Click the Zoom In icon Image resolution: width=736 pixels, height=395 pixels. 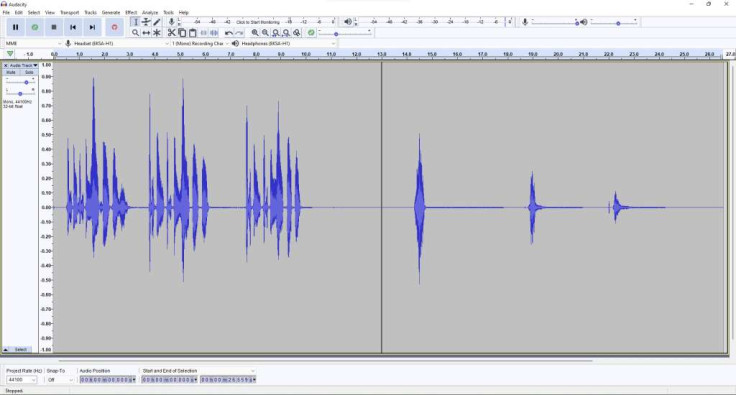click(255, 33)
